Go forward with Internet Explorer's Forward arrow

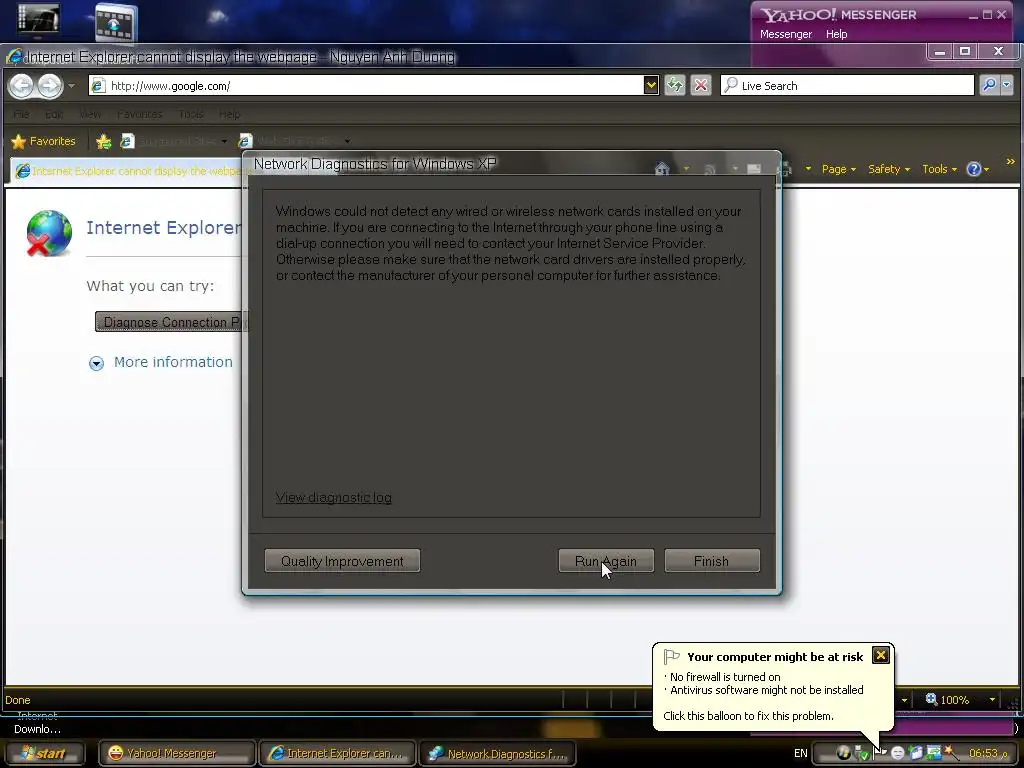(50, 86)
